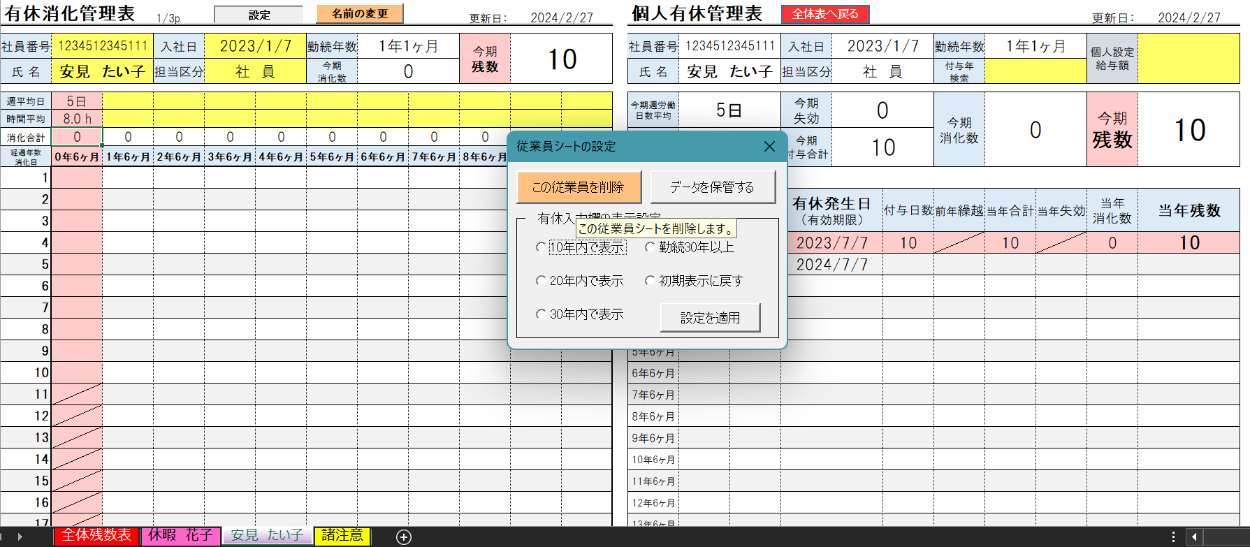1250x547 pixels.
Task: Click the three-dot tab bar splitter handle
Action: [1173, 537]
